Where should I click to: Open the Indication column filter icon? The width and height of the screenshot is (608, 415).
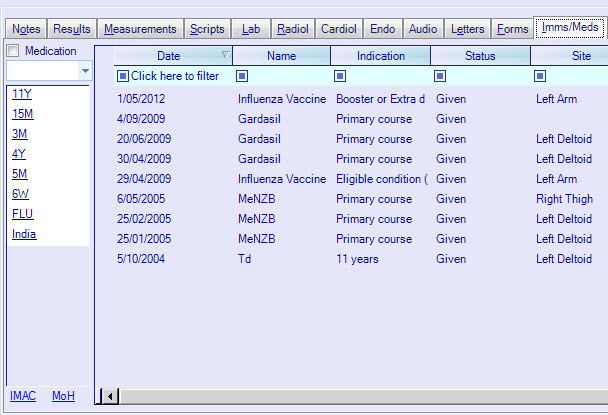pos(340,76)
